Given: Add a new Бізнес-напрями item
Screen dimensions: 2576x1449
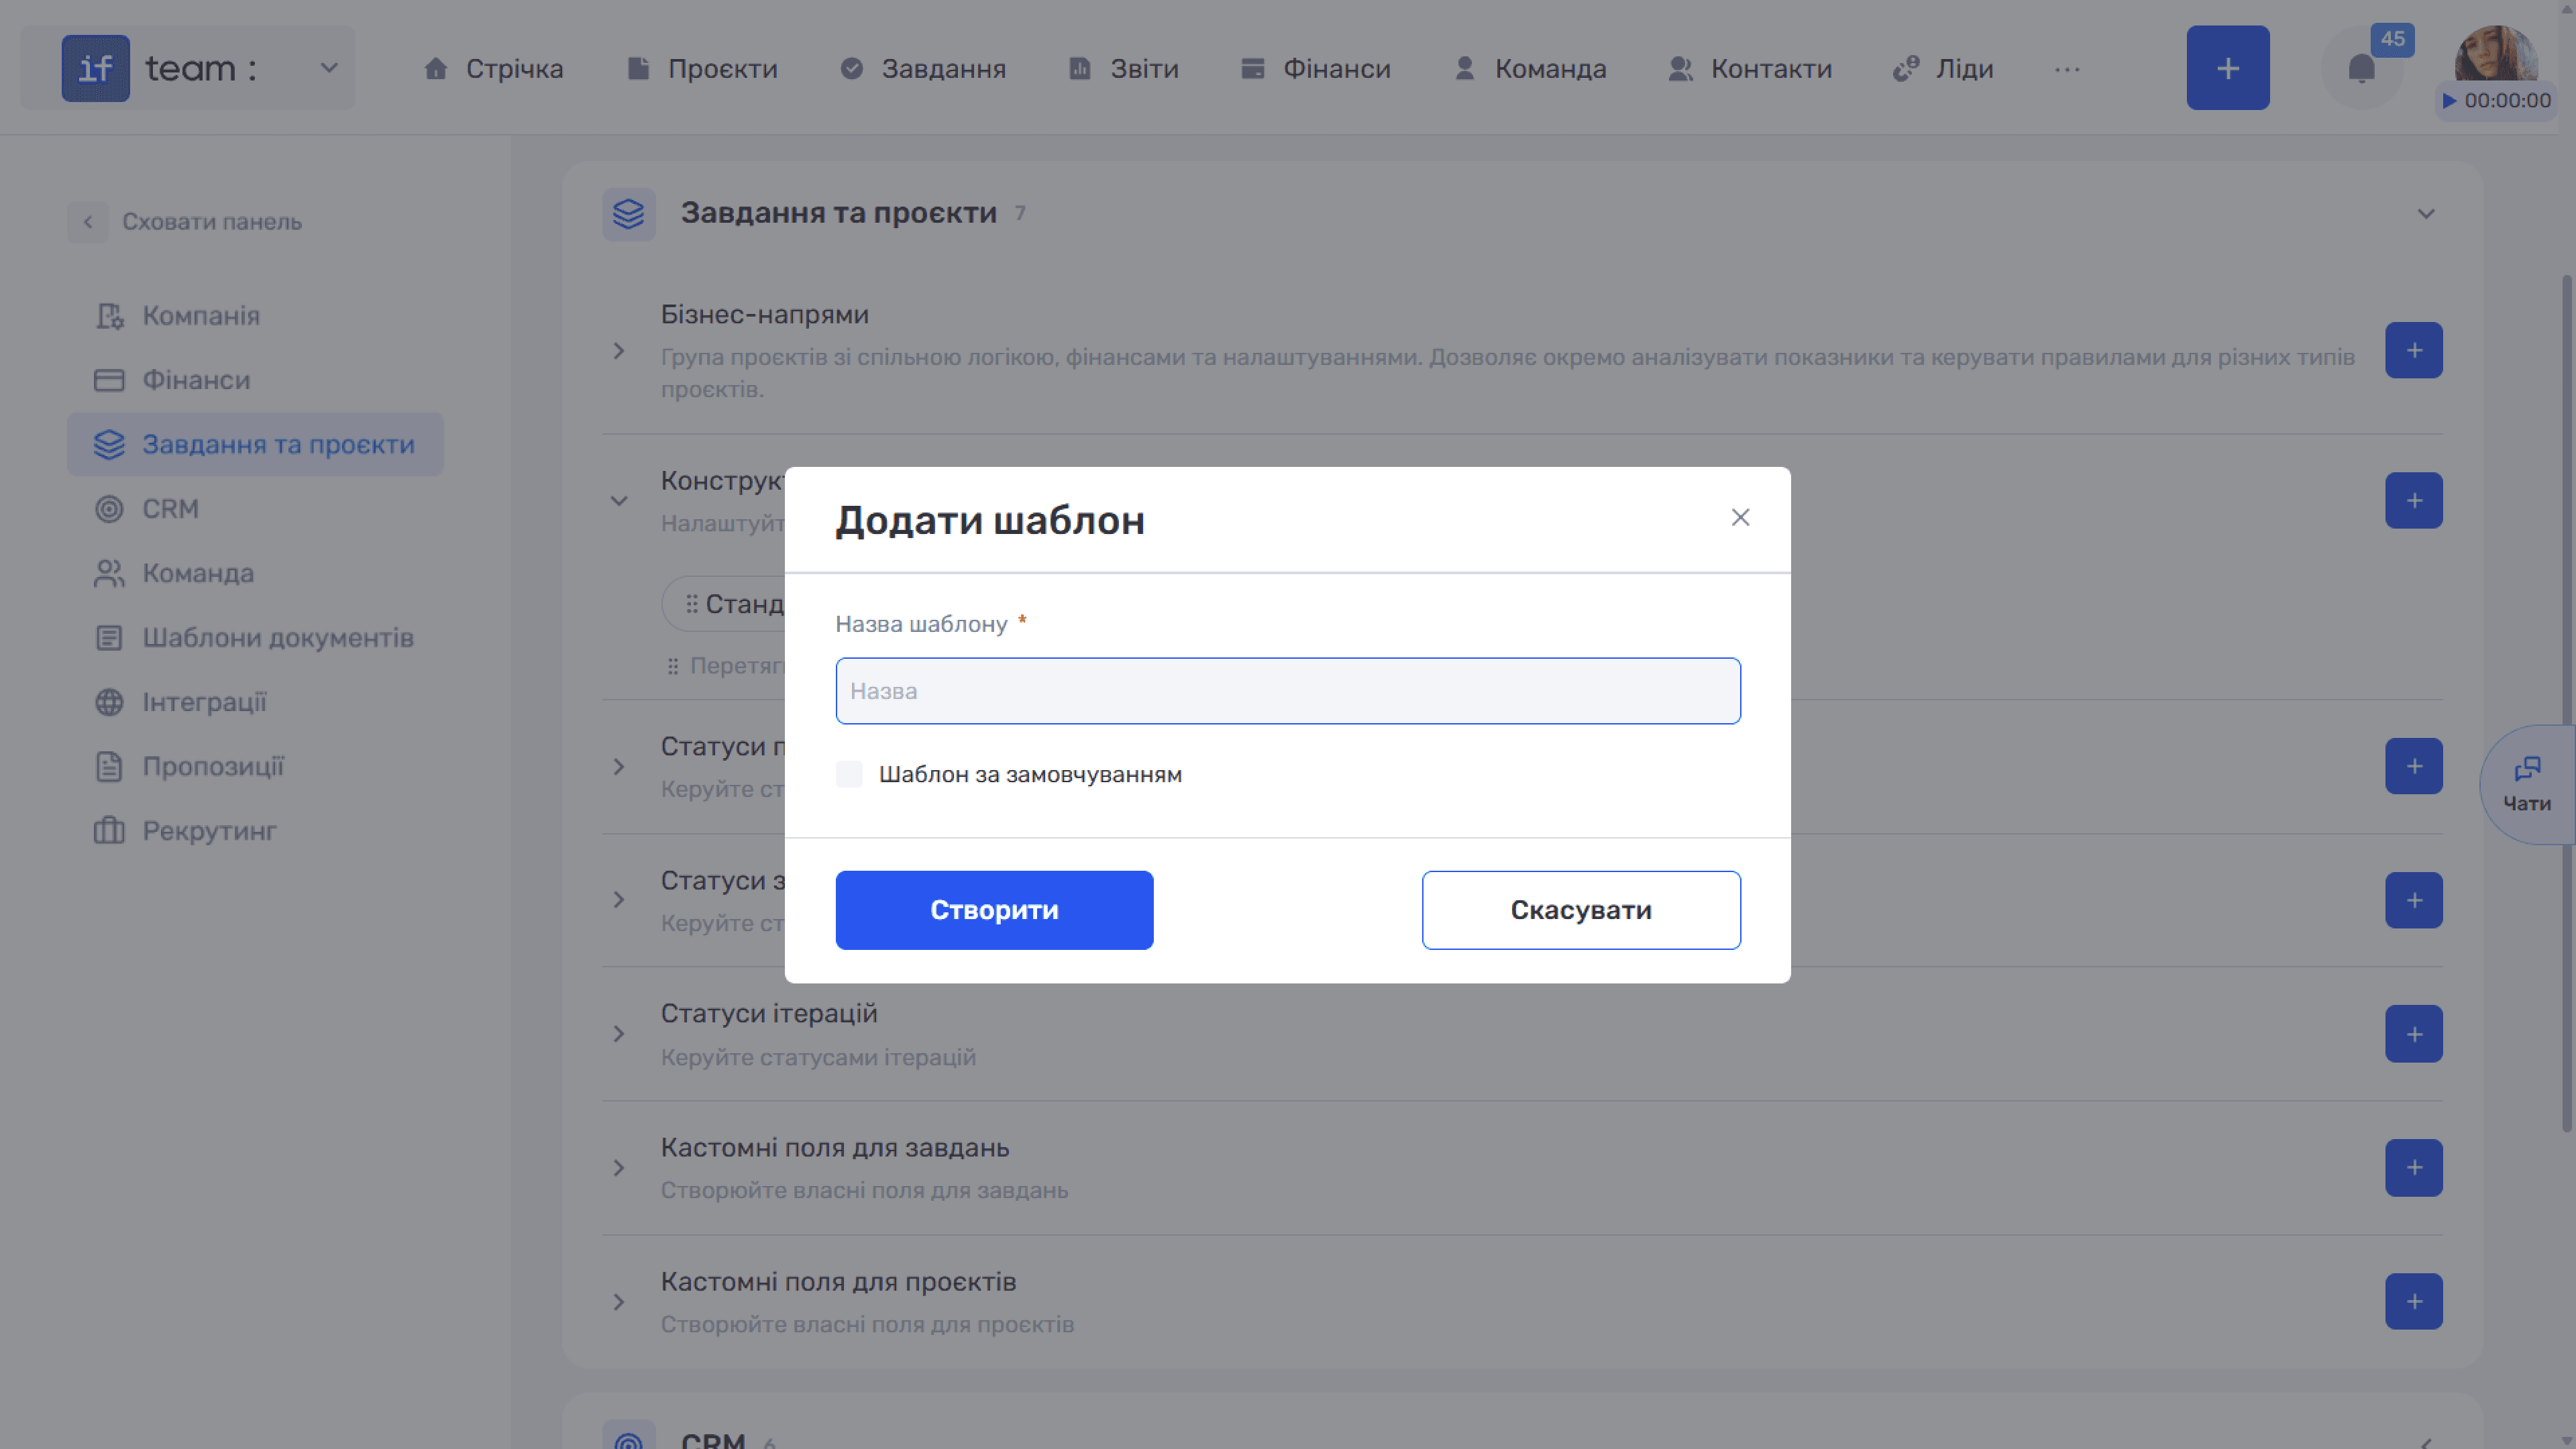Looking at the screenshot, I should (2413, 350).
